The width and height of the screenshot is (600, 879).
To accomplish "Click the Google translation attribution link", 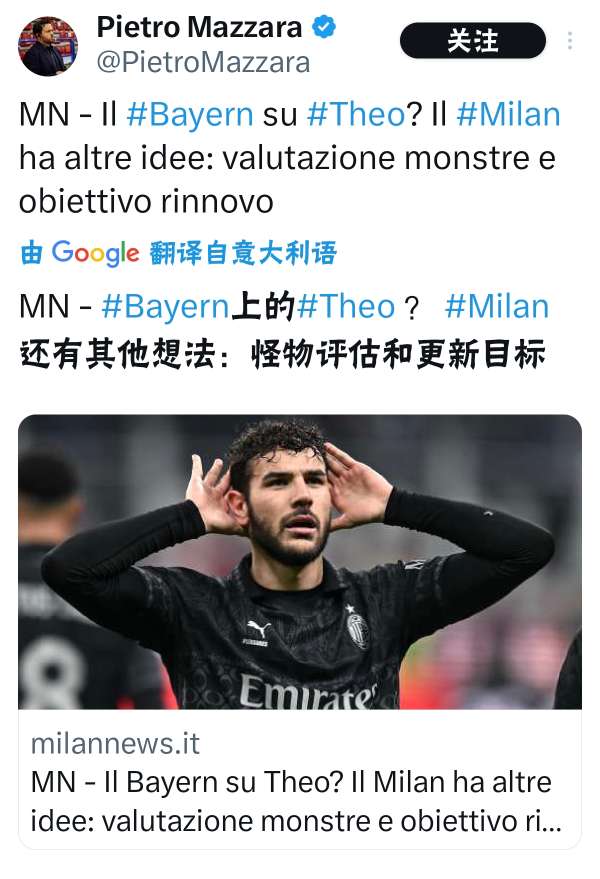I will tap(178, 253).
